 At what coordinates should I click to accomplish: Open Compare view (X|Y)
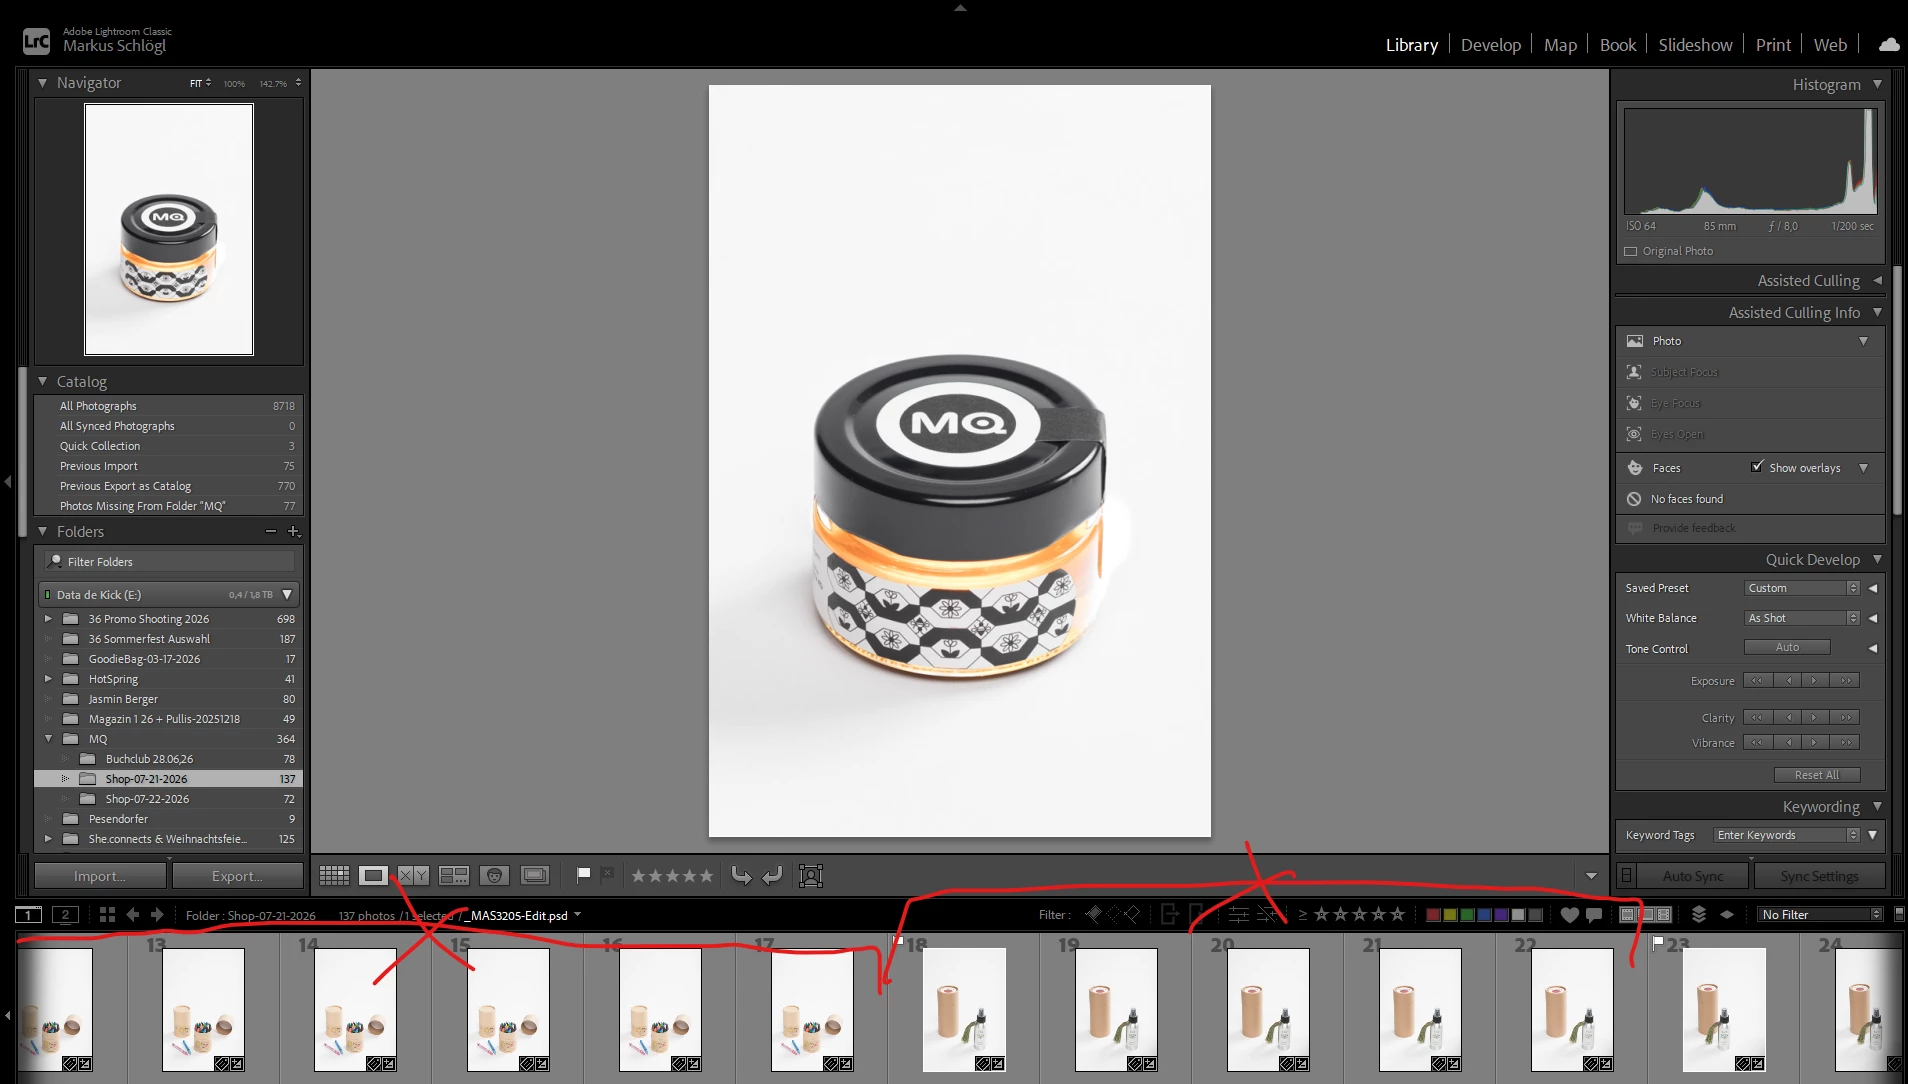point(413,876)
